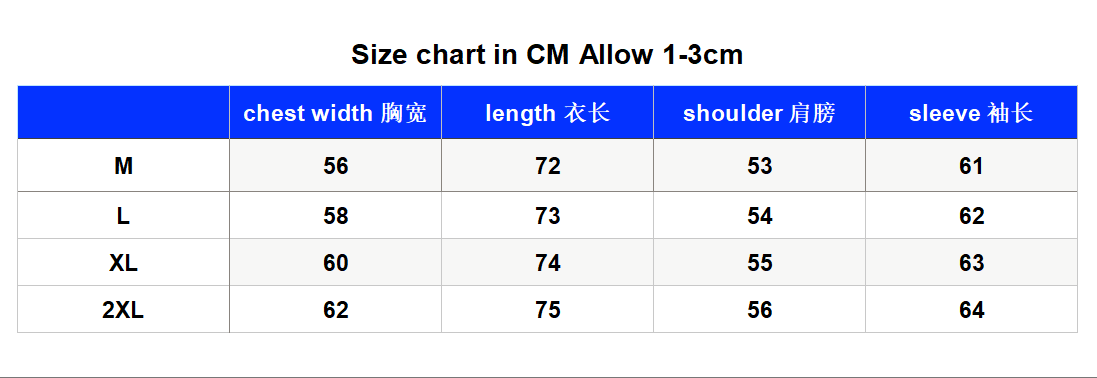This screenshot has height=378, width=1097.
Task: Select the XL size row label
Action: coord(124,263)
